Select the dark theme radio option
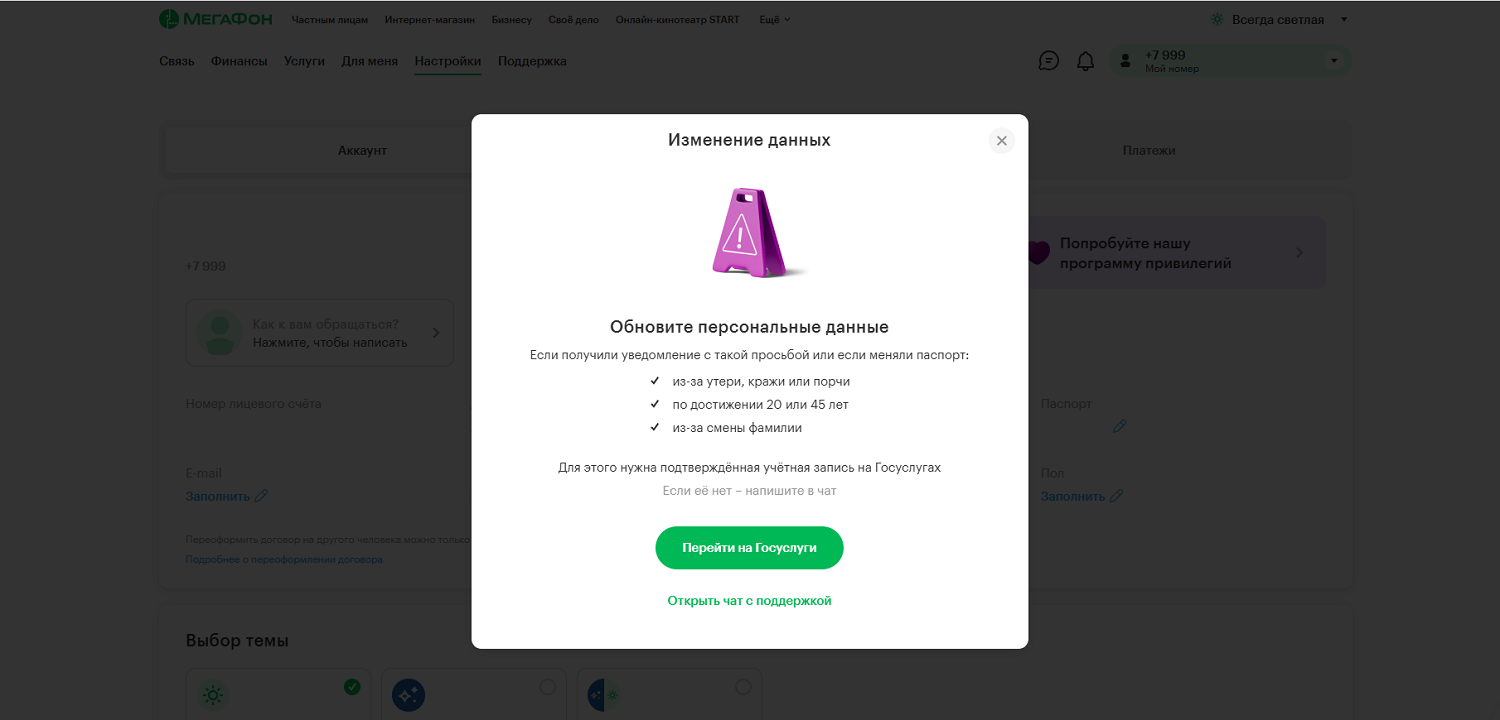Viewport: 1500px width, 720px height. [x=547, y=687]
